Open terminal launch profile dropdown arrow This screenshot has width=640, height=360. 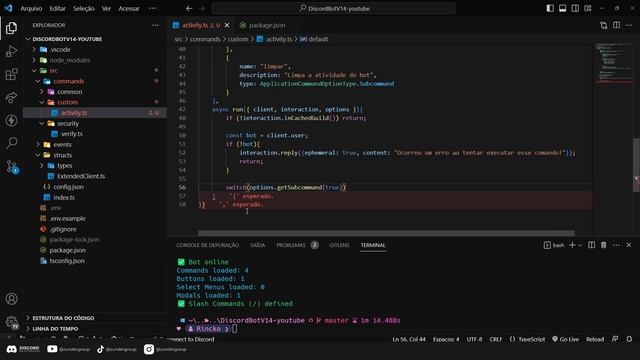click(x=580, y=245)
